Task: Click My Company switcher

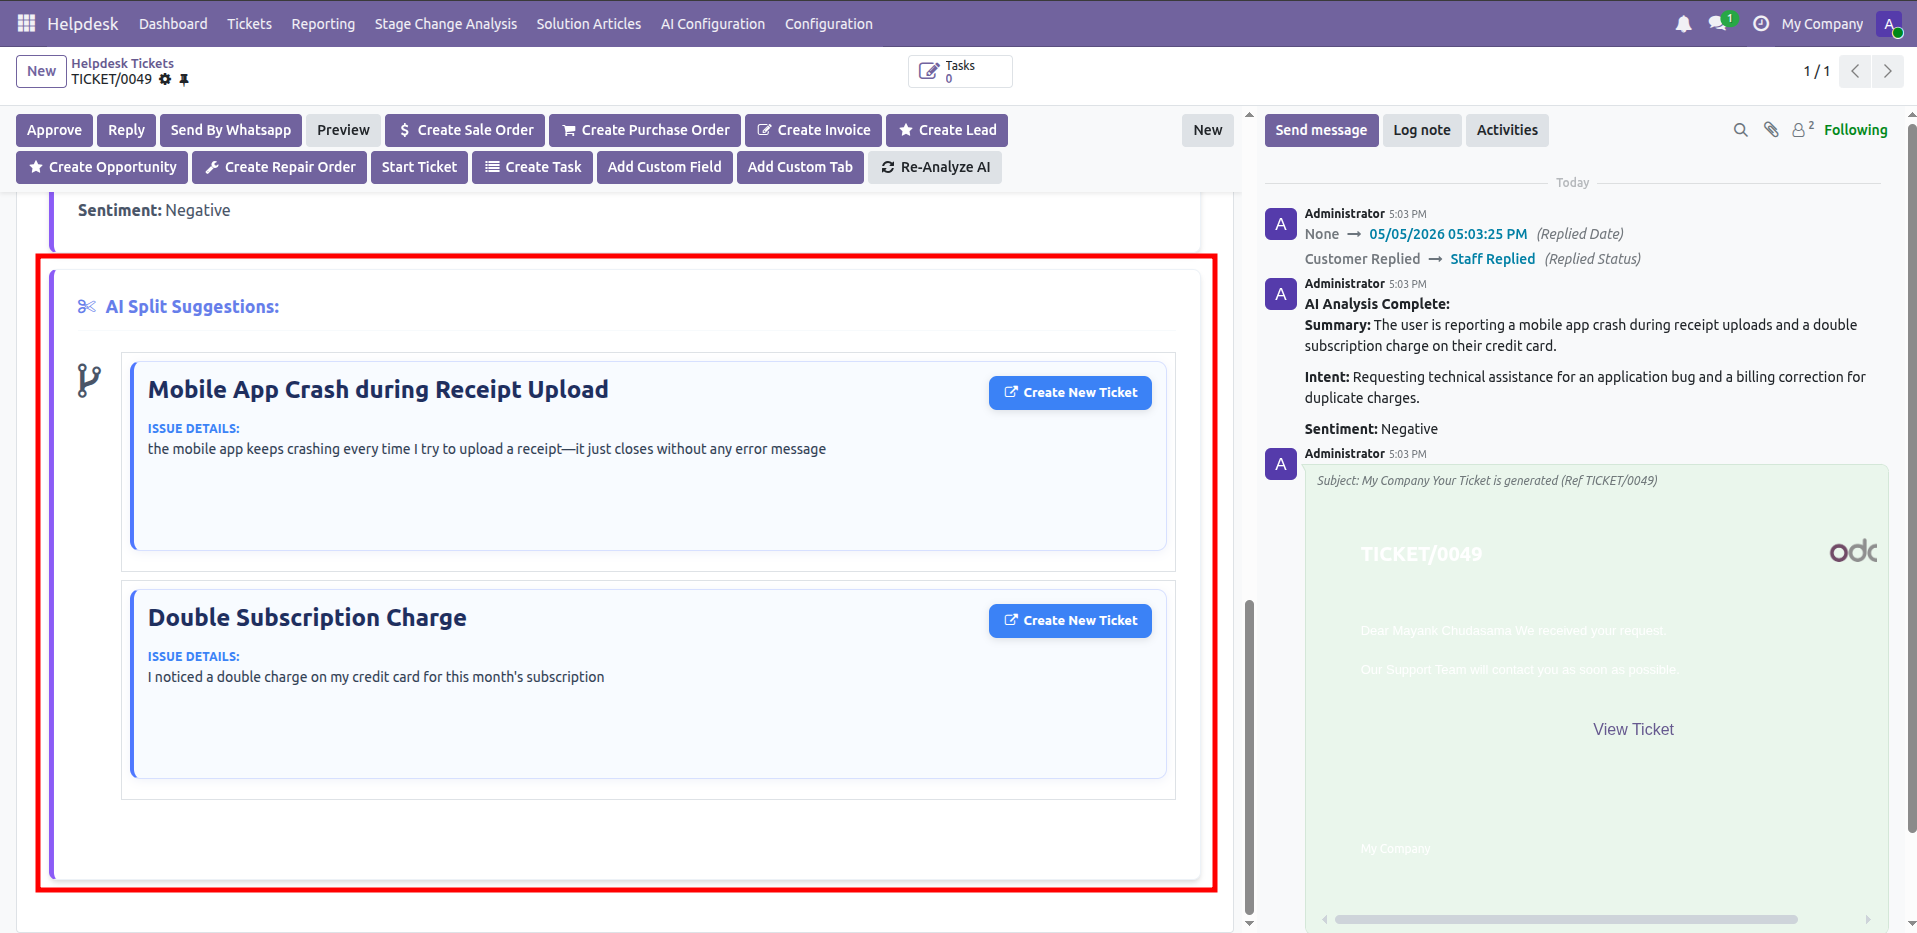Action: (x=1822, y=24)
